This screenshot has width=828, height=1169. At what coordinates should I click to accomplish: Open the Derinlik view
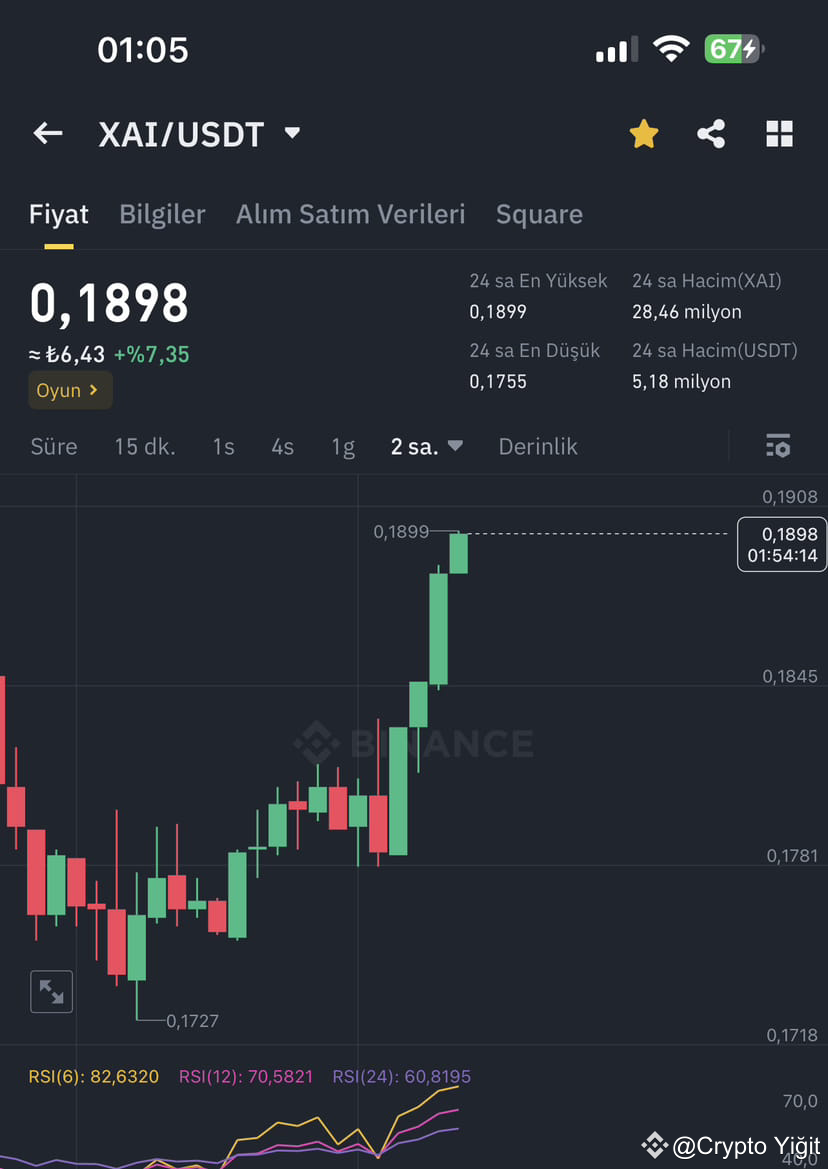[x=537, y=447]
